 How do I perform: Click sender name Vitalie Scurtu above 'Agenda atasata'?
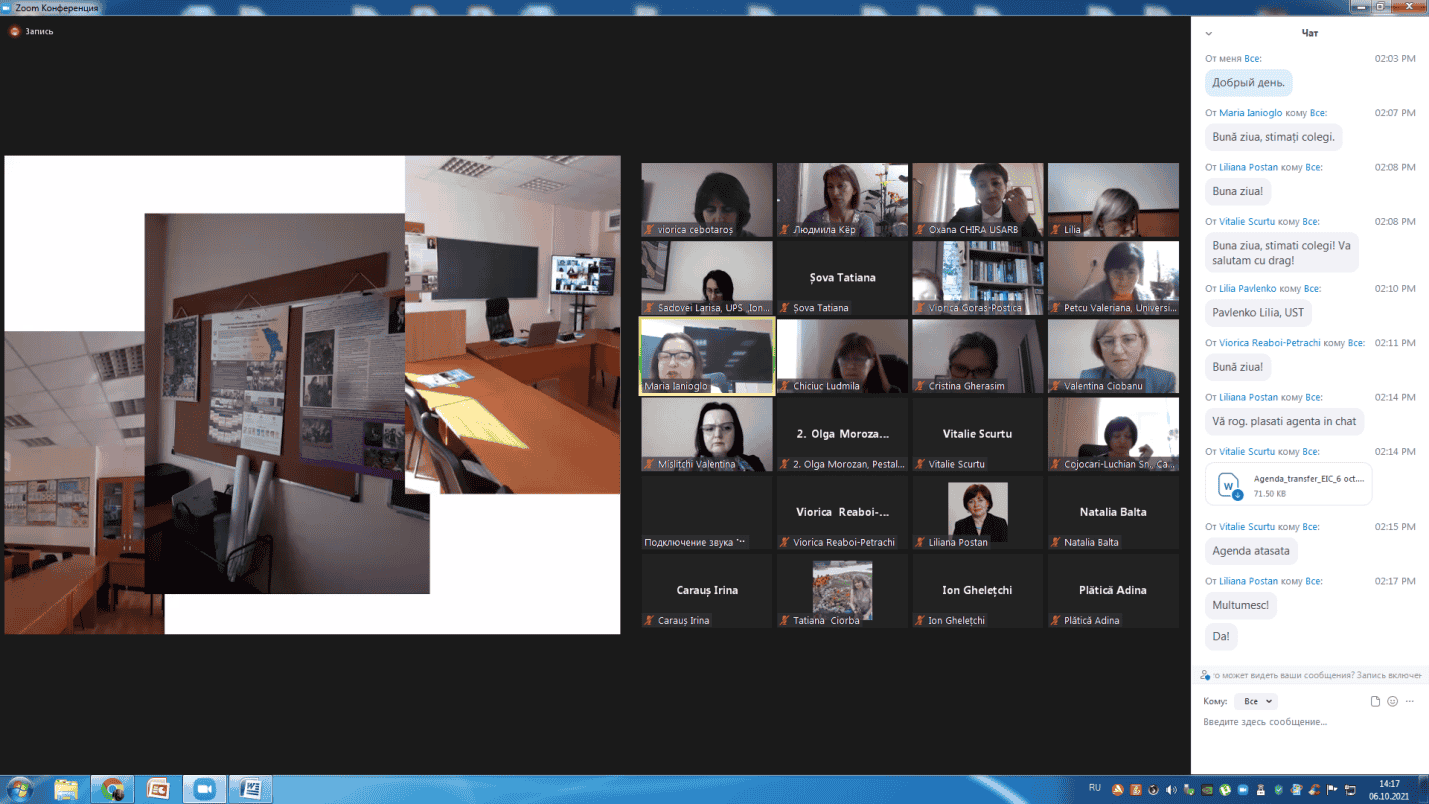1247,527
